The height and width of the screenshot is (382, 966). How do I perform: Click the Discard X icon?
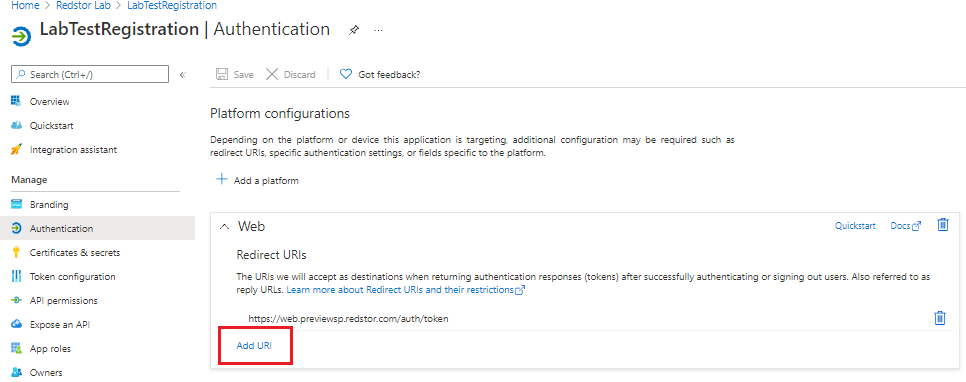[x=272, y=75]
